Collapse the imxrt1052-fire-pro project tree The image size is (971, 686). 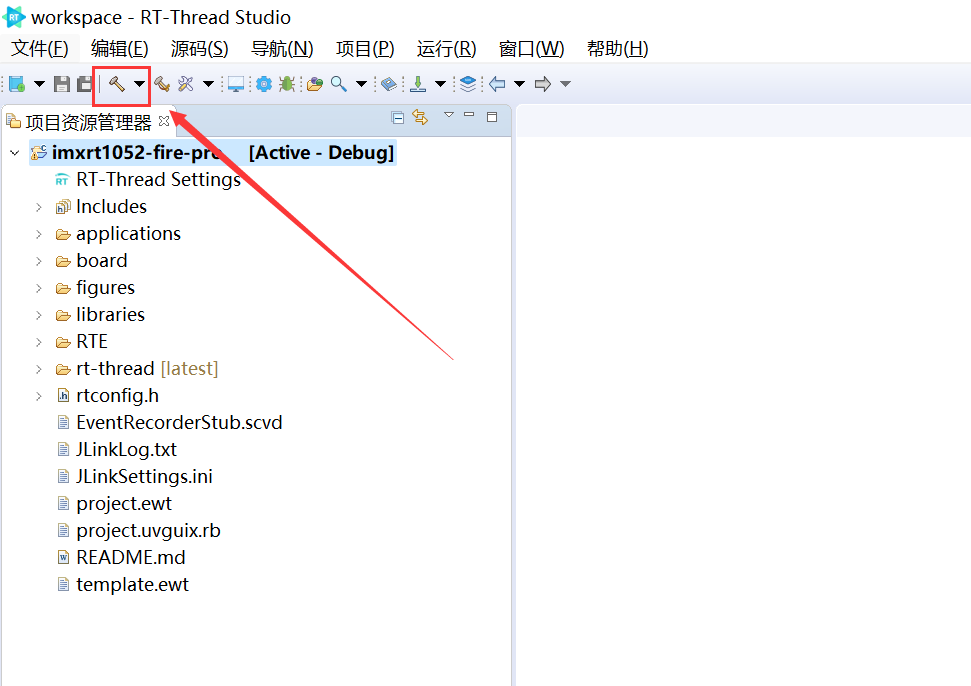14,153
